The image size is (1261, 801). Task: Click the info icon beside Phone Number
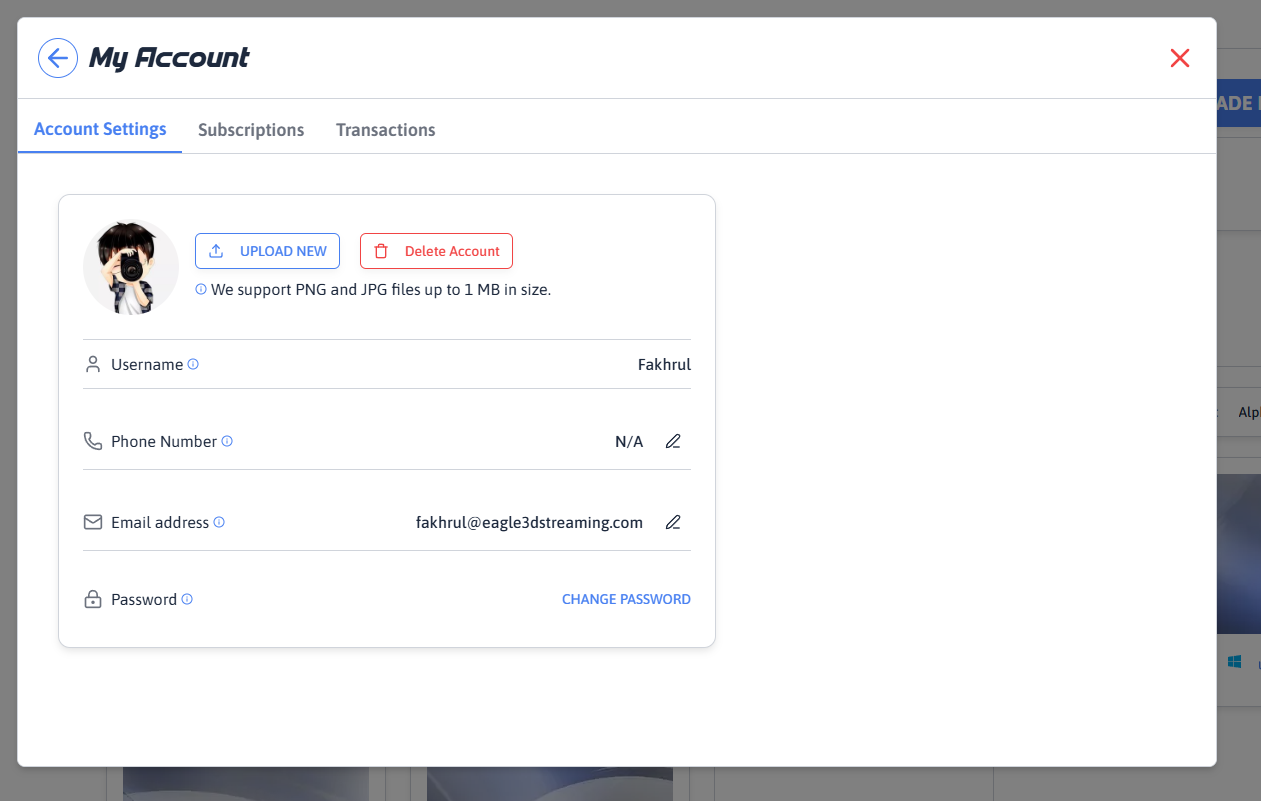click(x=227, y=441)
